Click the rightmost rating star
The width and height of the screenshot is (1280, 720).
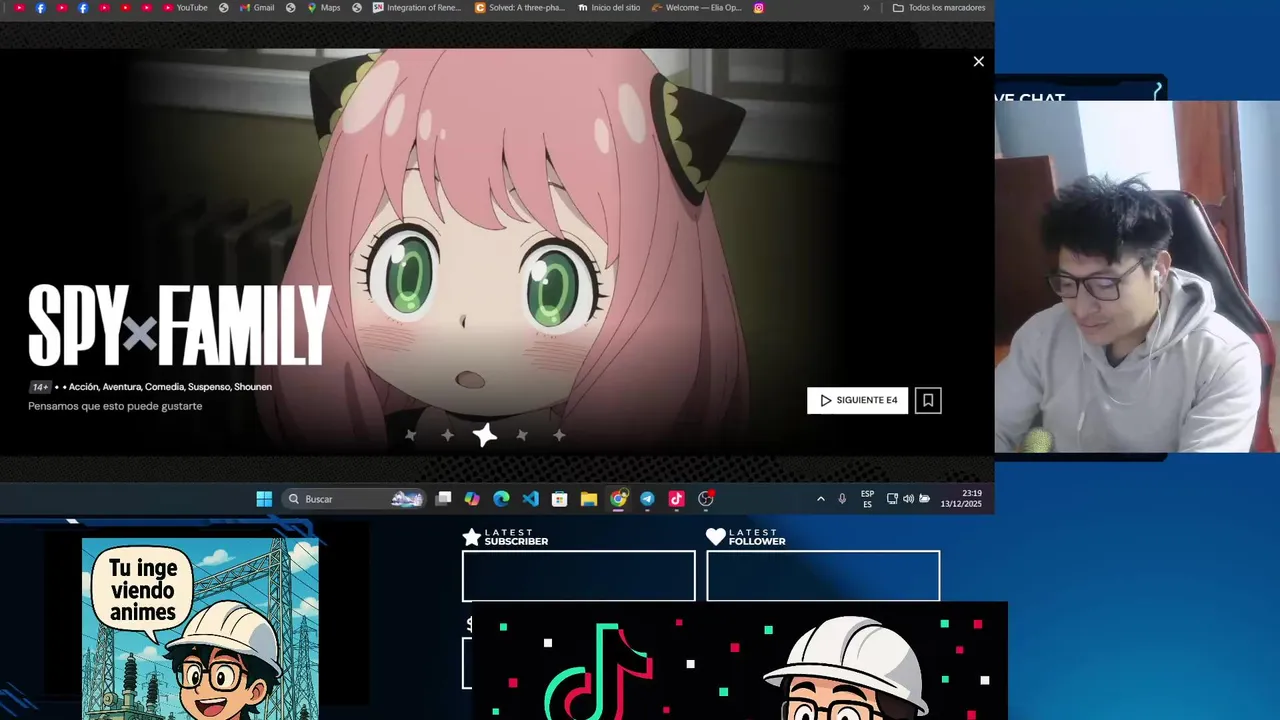(559, 435)
